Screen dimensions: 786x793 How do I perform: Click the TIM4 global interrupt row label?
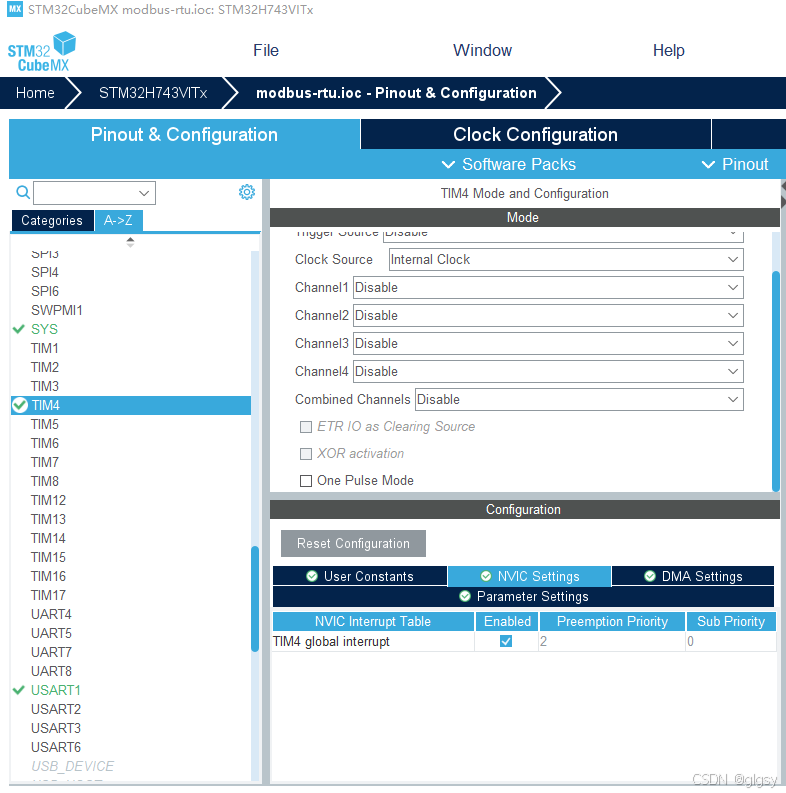[x=331, y=642]
